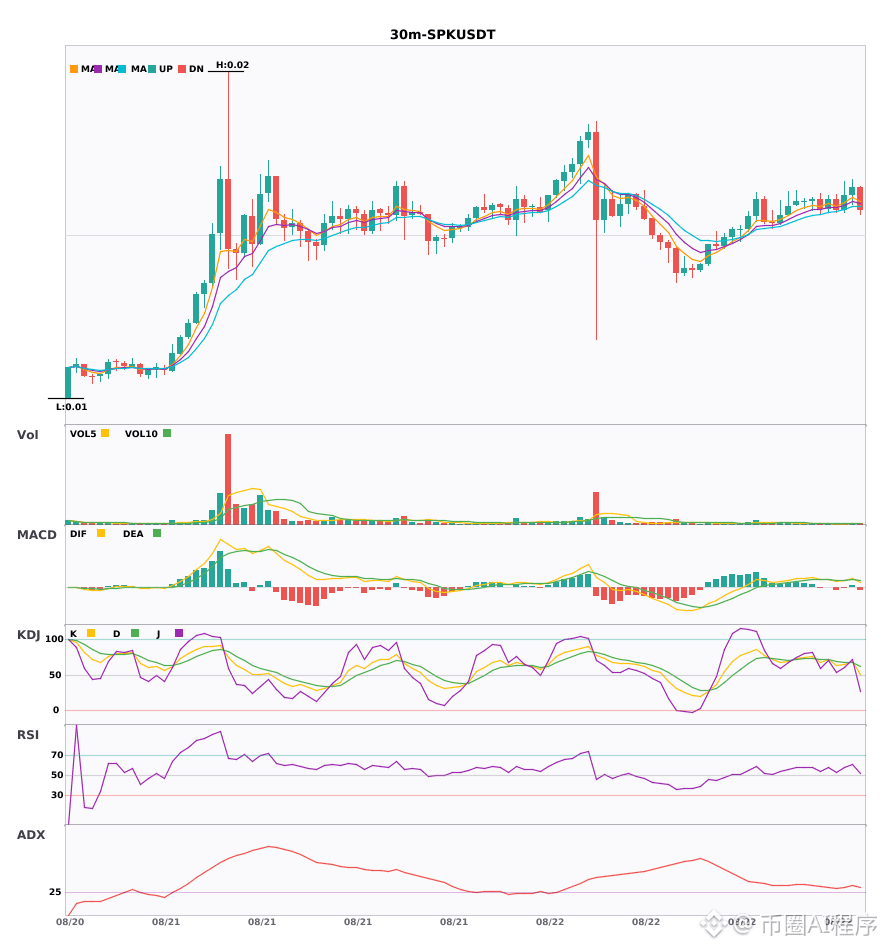The width and height of the screenshot is (885, 950).
Task: Click the DEA legend text
Action: coord(133,534)
